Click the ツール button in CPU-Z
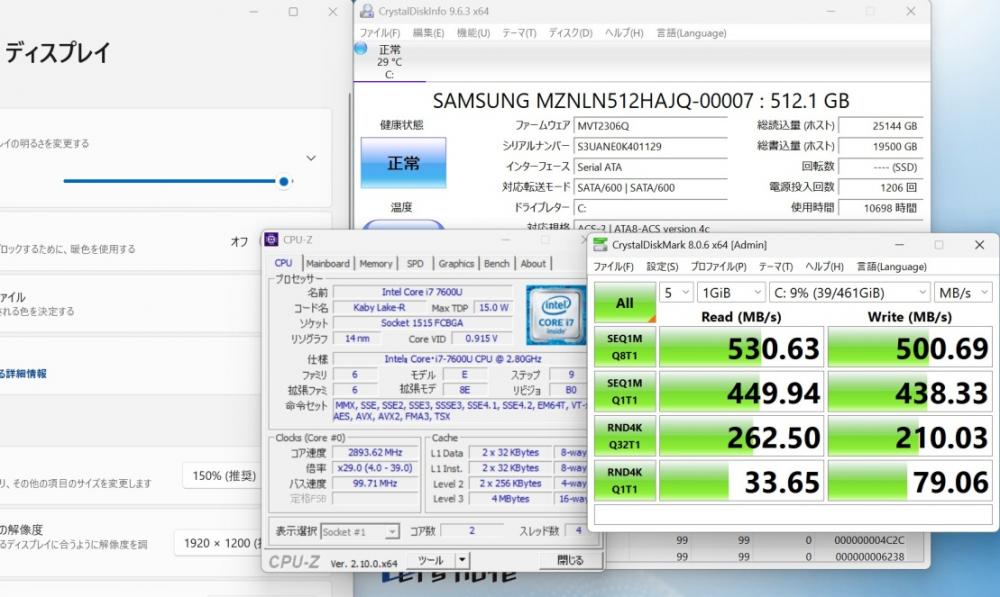The height and width of the screenshot is (597, 1000). pos(432,560)
